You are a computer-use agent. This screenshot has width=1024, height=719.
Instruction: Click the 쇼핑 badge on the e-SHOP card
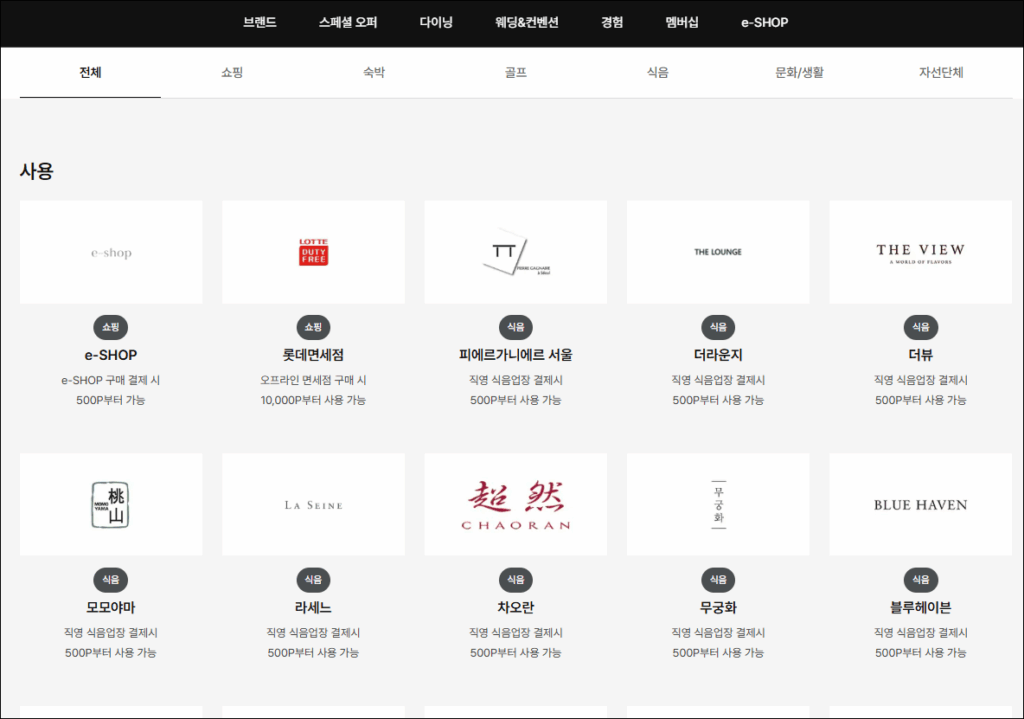111,327
